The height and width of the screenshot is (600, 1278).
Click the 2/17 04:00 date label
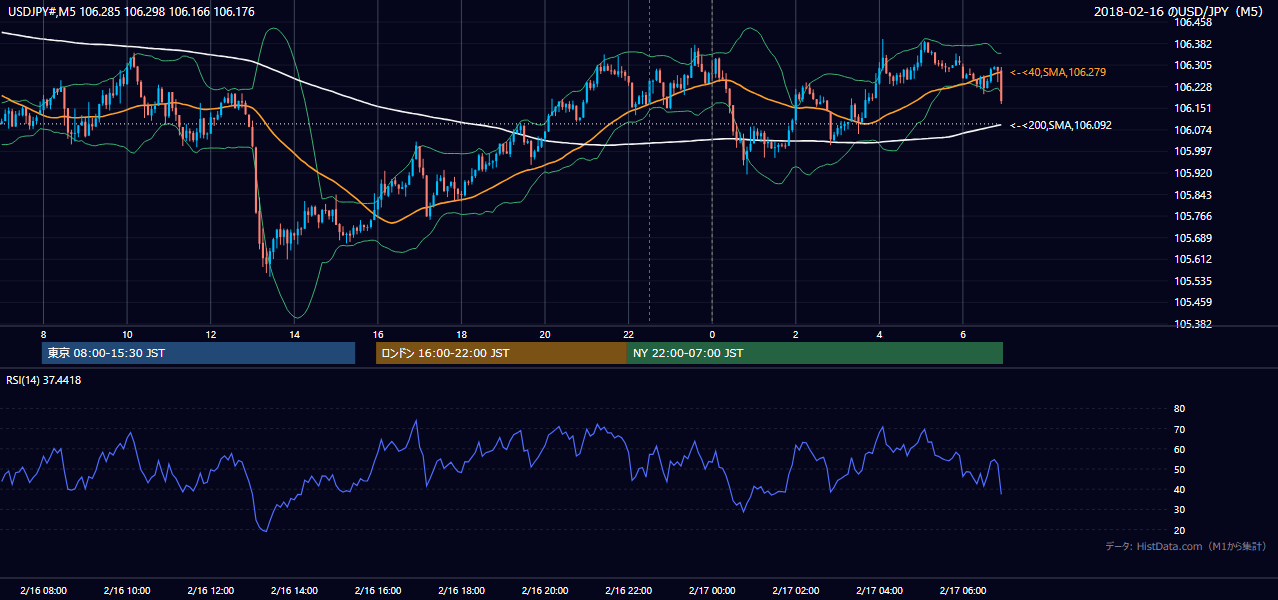(879, 590)
